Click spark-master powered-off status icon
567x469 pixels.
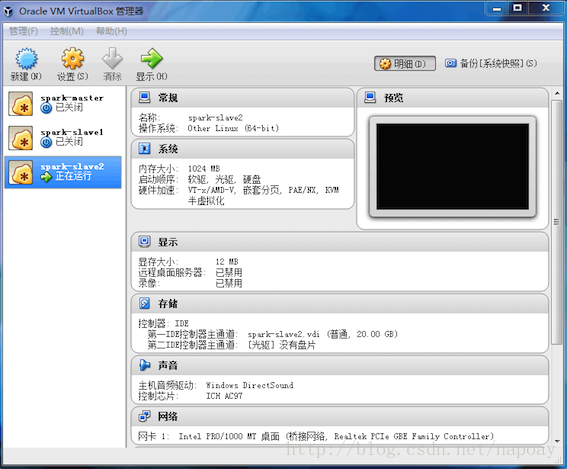(46, 108)
